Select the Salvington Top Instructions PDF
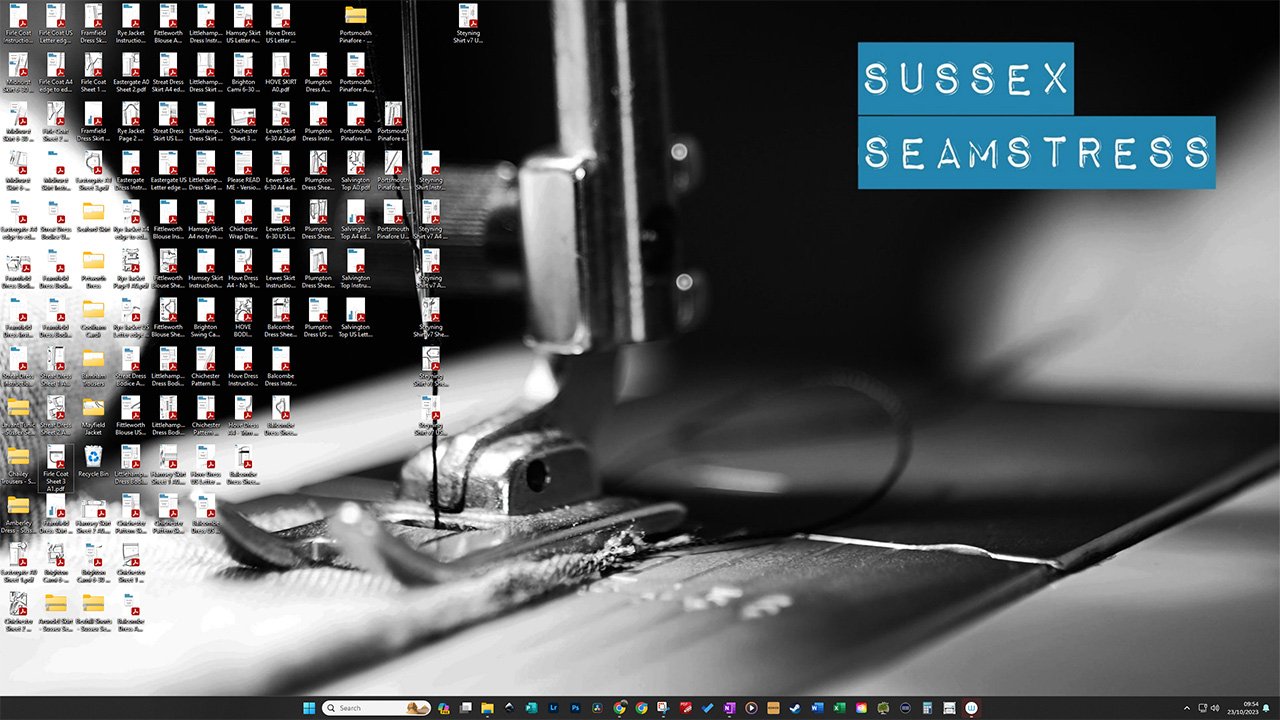Screen dimensions: 1280x720 click(355, 271)
